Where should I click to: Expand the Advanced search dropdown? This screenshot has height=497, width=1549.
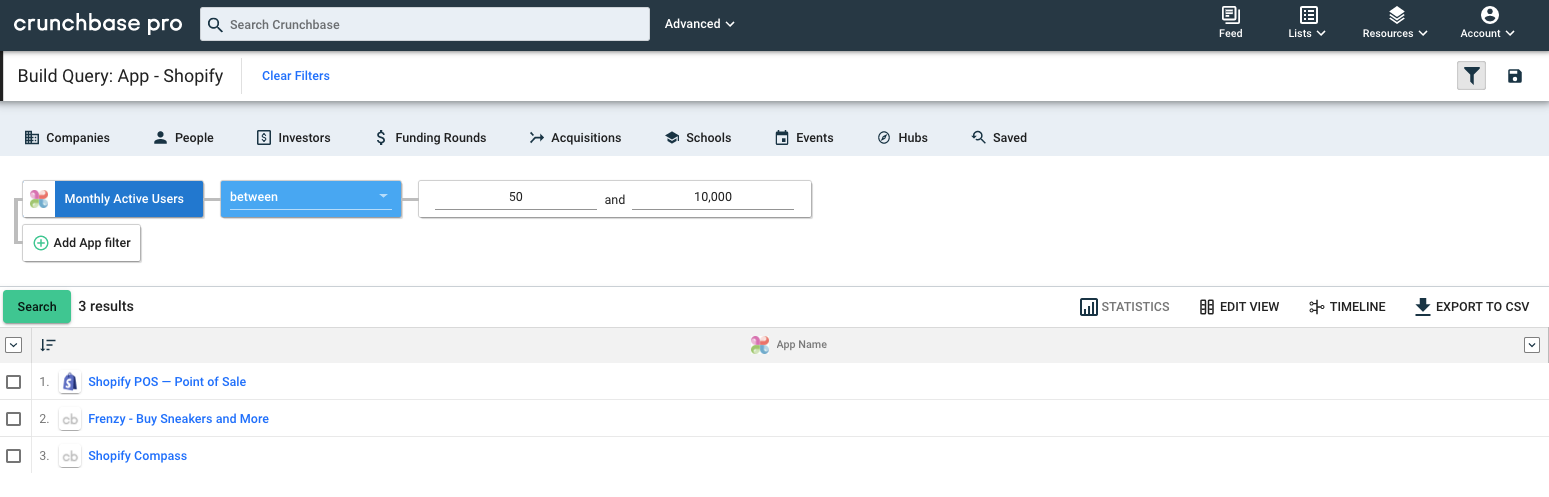click(x=700, y=24)
